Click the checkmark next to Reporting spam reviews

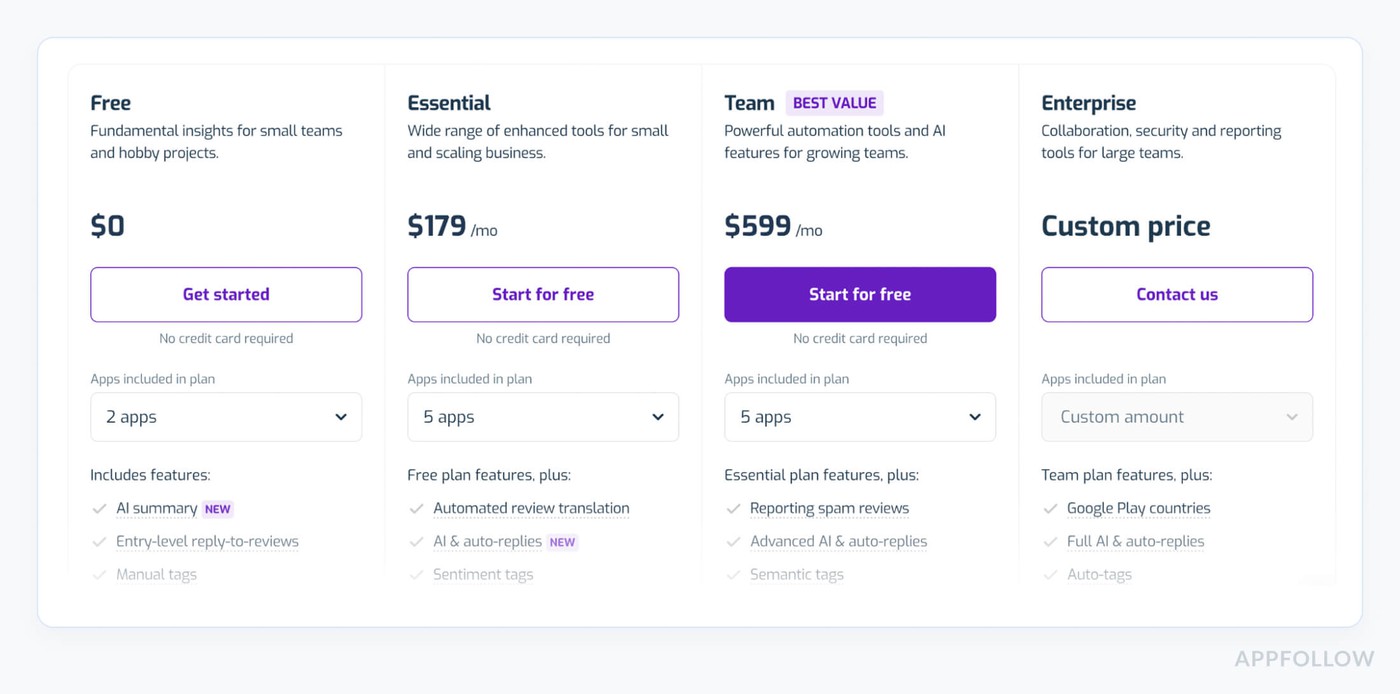734,508
